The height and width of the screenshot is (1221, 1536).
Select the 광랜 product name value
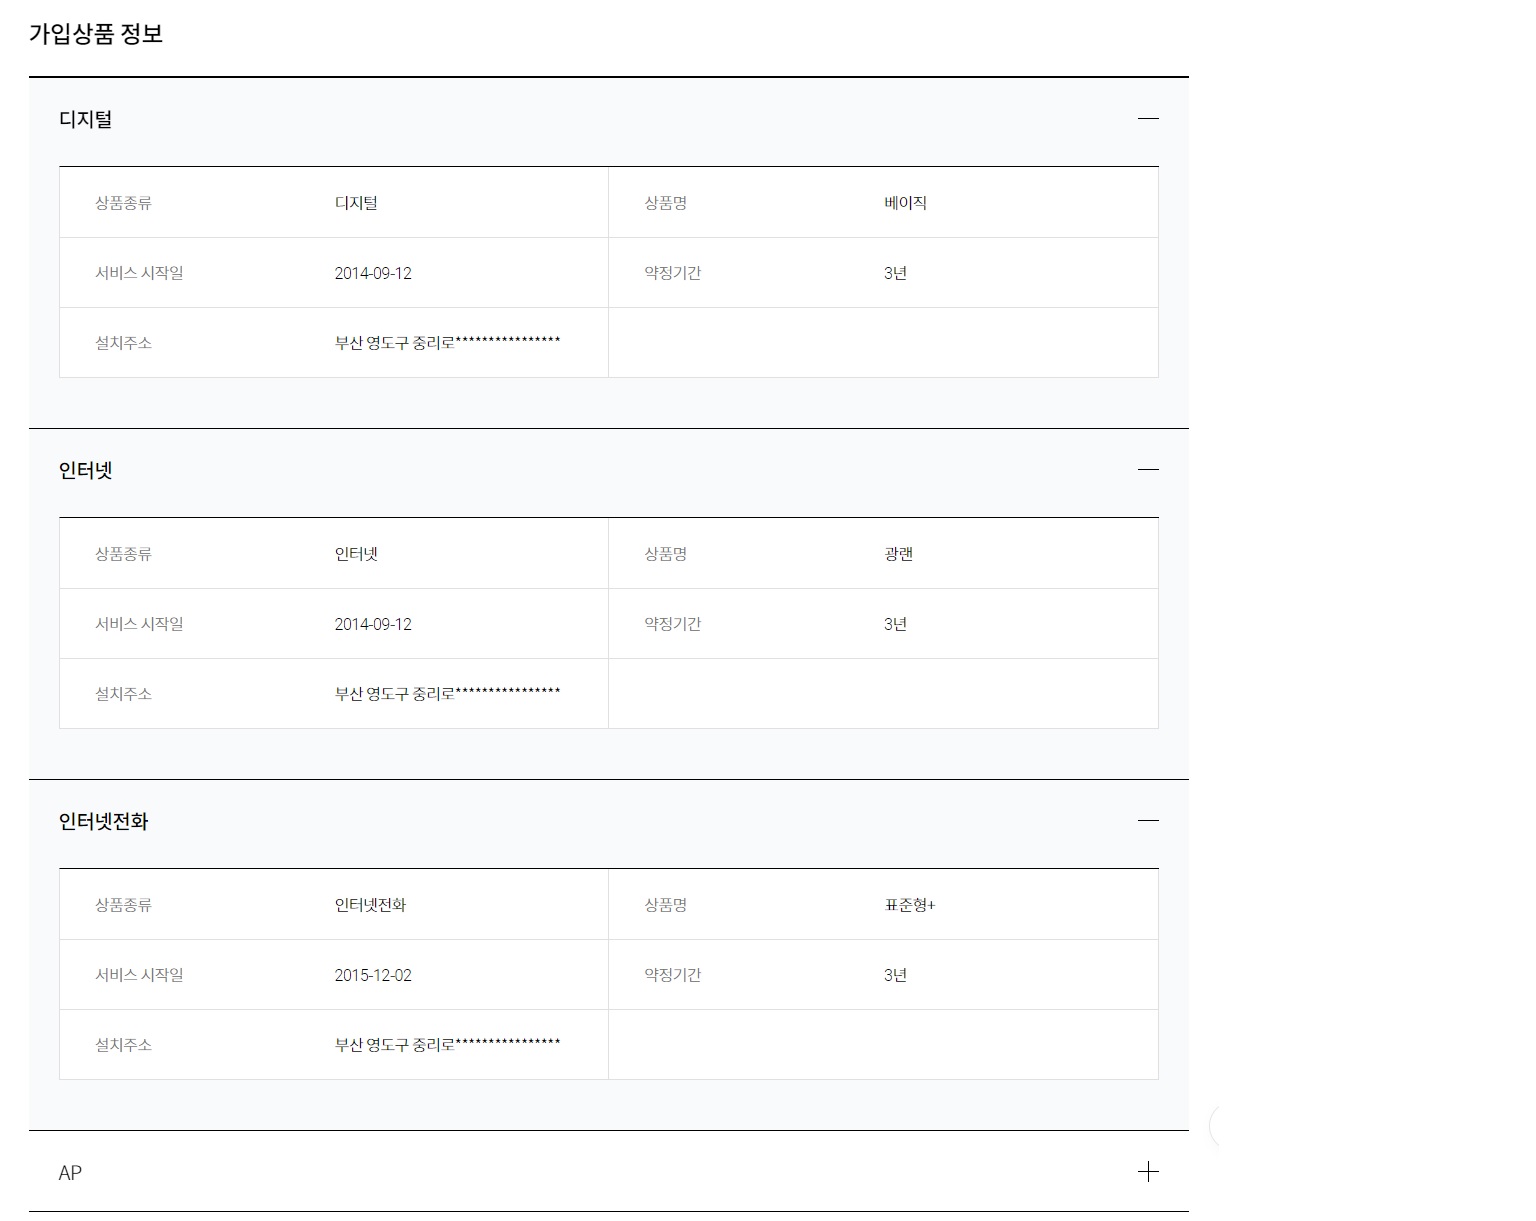click(898, 554)
